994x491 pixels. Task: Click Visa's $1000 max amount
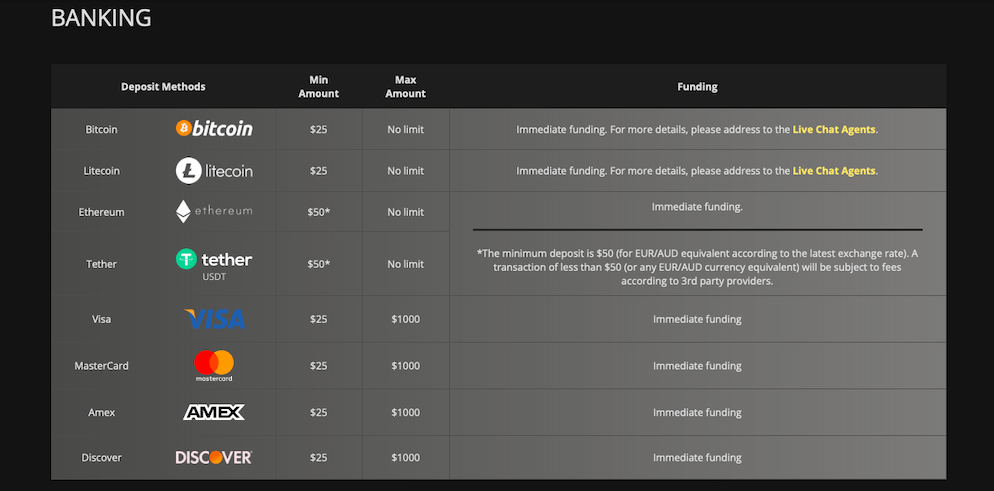[x=406, y=319]
